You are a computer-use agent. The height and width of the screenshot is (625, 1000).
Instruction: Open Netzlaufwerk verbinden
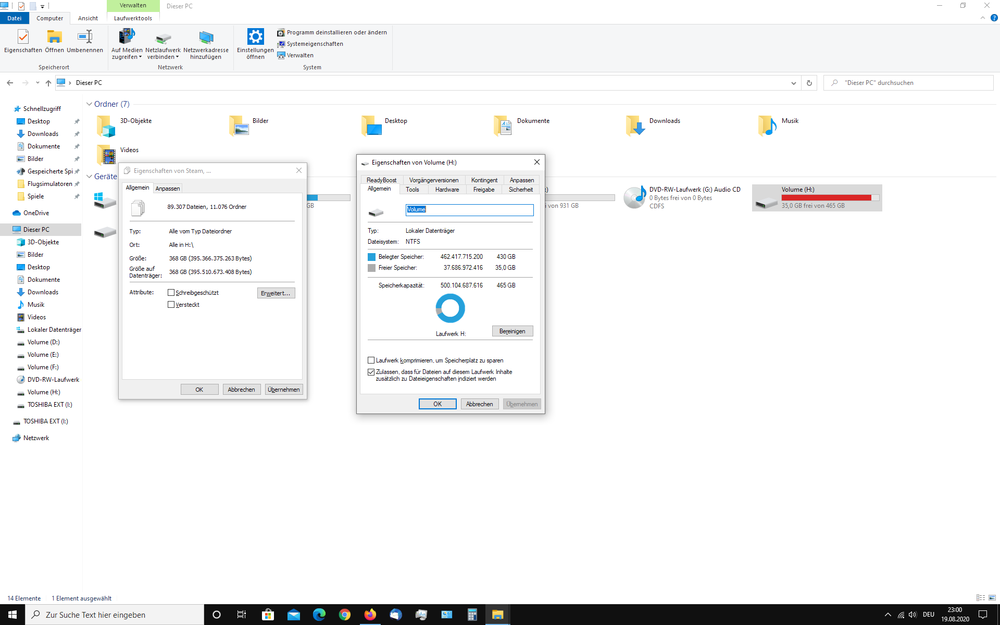tap(161, 40)
